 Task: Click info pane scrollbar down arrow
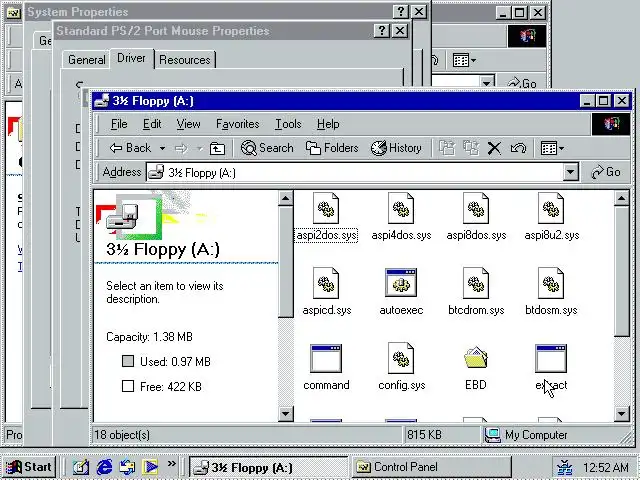point(285,414)
